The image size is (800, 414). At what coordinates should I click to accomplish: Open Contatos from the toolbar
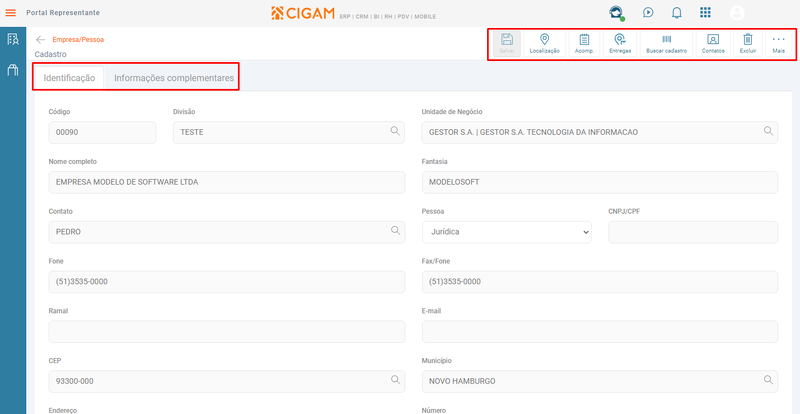click(x=713, y=44)
